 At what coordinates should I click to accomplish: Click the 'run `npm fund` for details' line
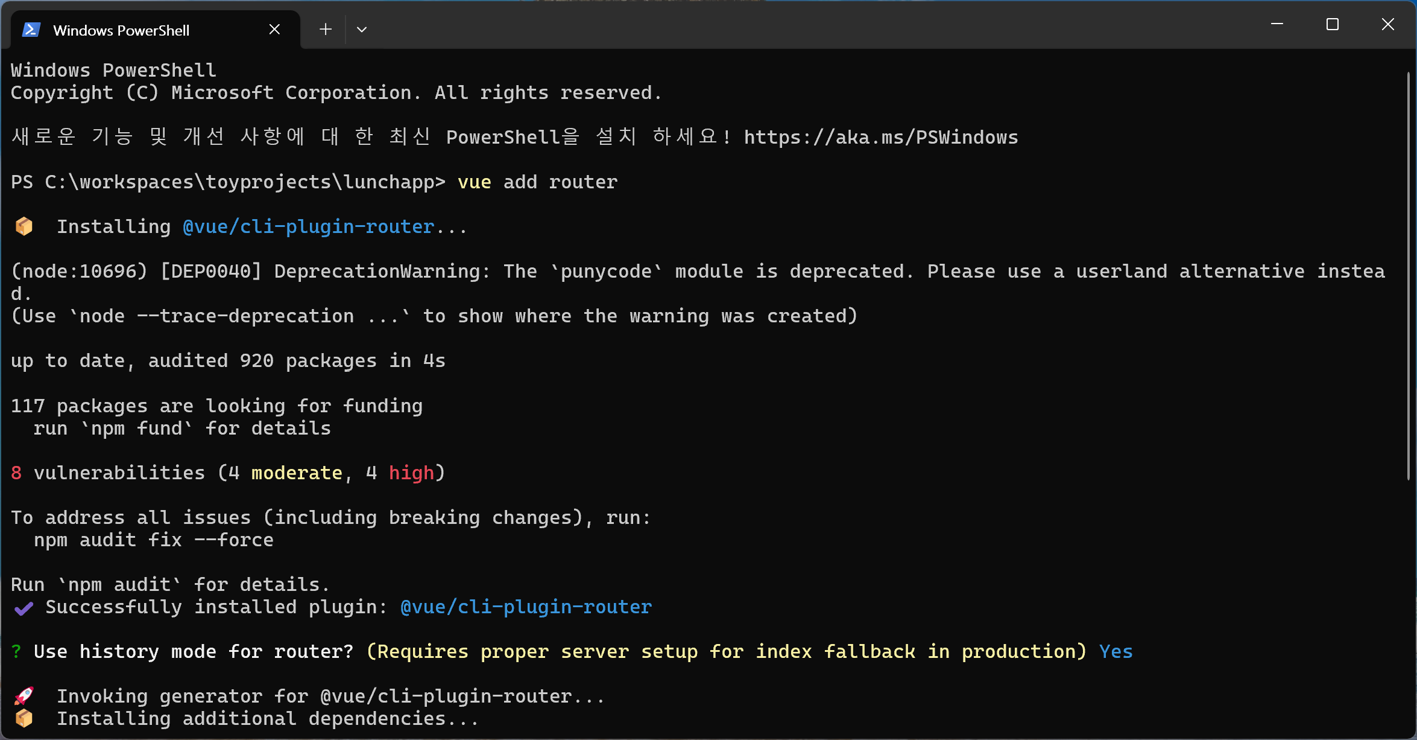(182, 428)
